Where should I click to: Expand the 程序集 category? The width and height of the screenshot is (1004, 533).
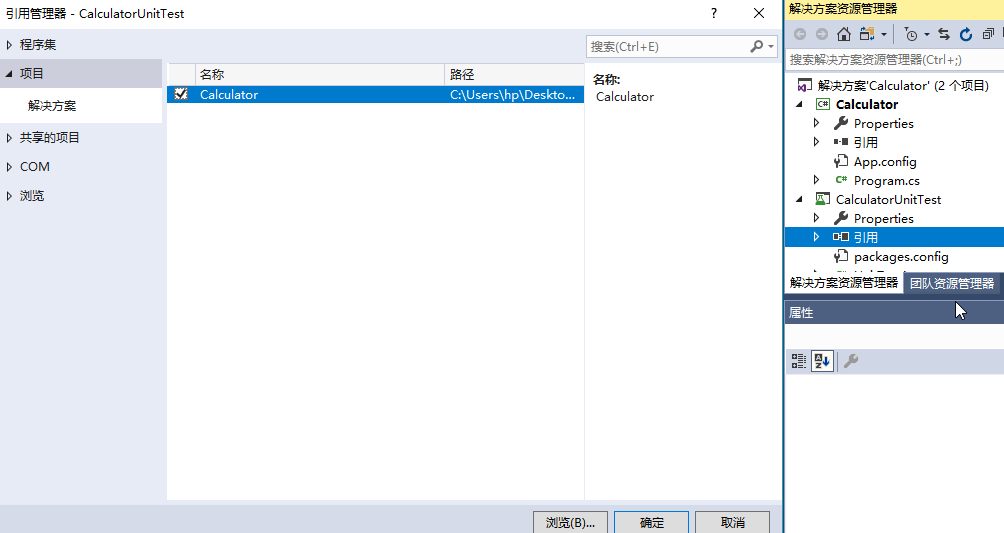point(9,45)
